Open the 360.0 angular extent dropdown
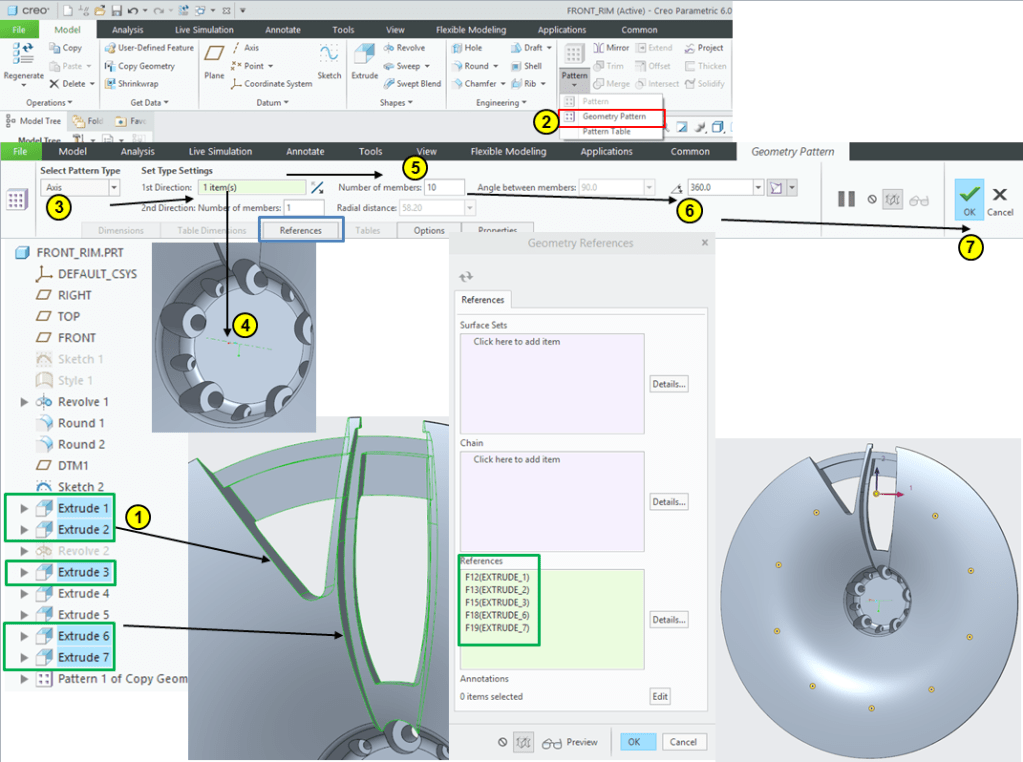The width and height of the screenshot is (1023, 762). [758, 188]
